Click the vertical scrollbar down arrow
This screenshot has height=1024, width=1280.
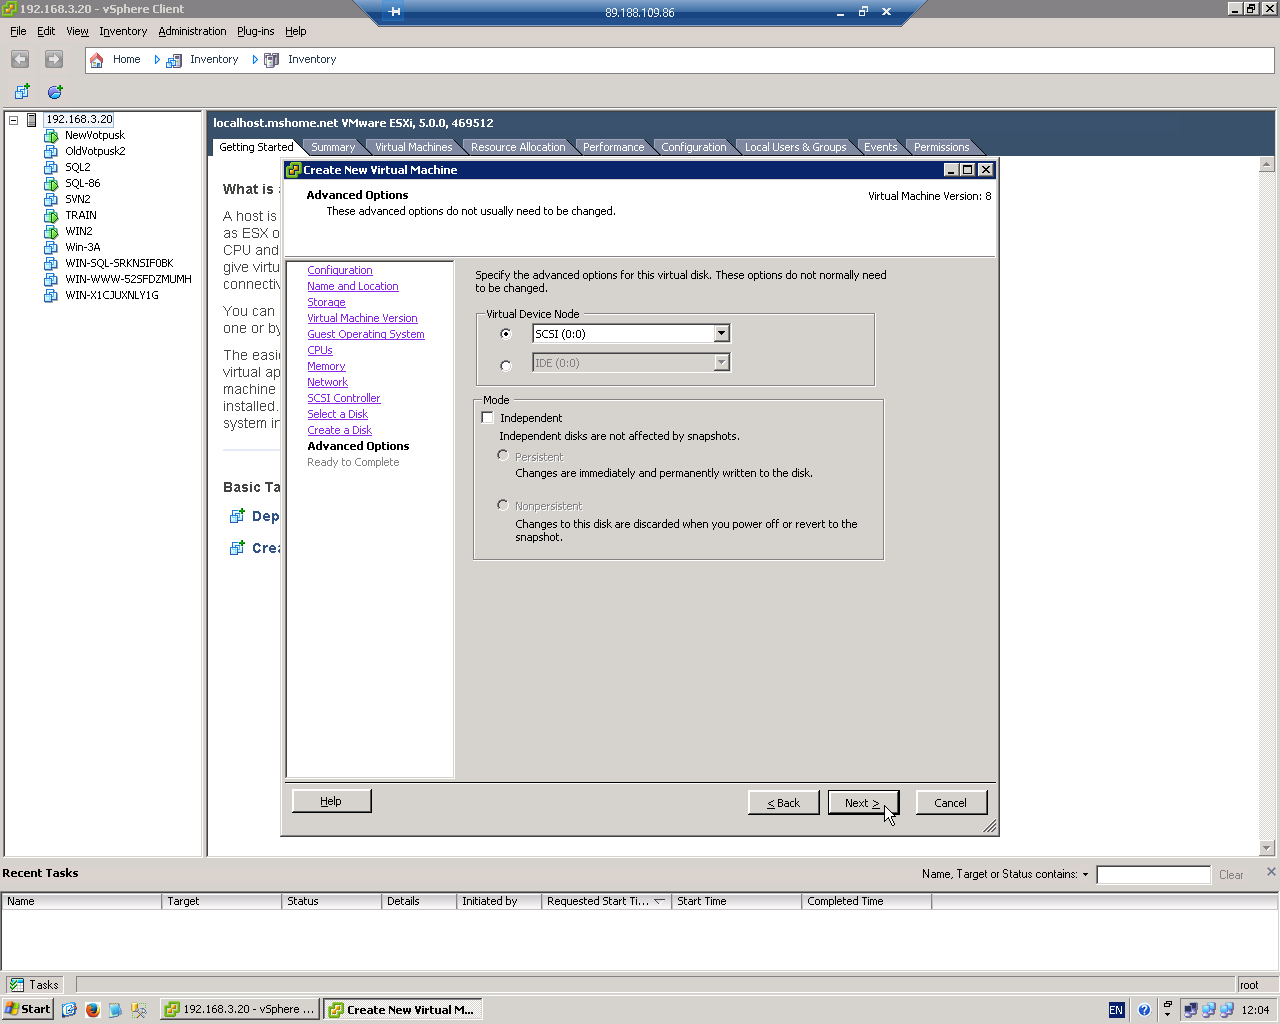[1267, 848]
